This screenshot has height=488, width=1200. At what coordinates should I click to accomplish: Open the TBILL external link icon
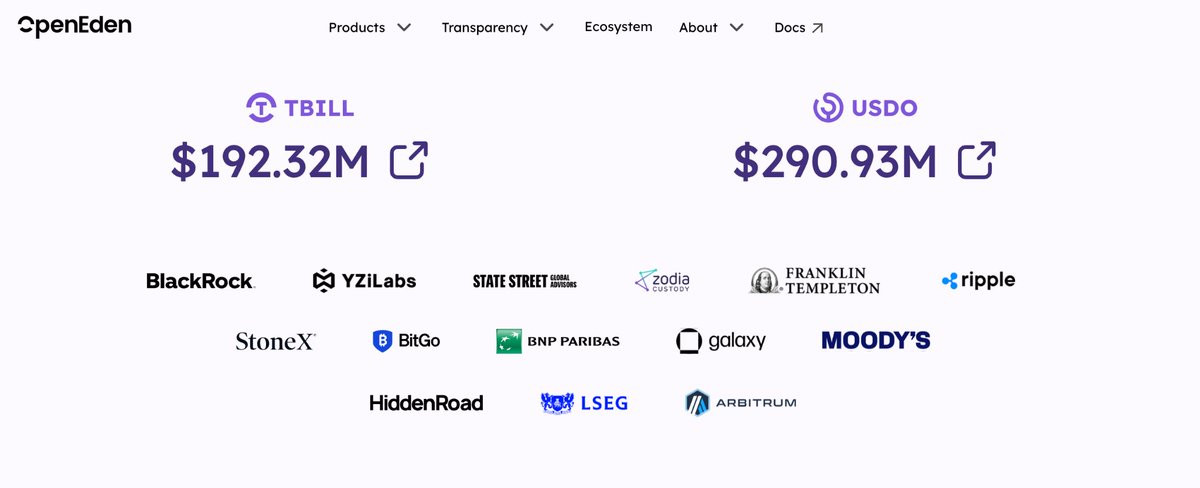409,161
